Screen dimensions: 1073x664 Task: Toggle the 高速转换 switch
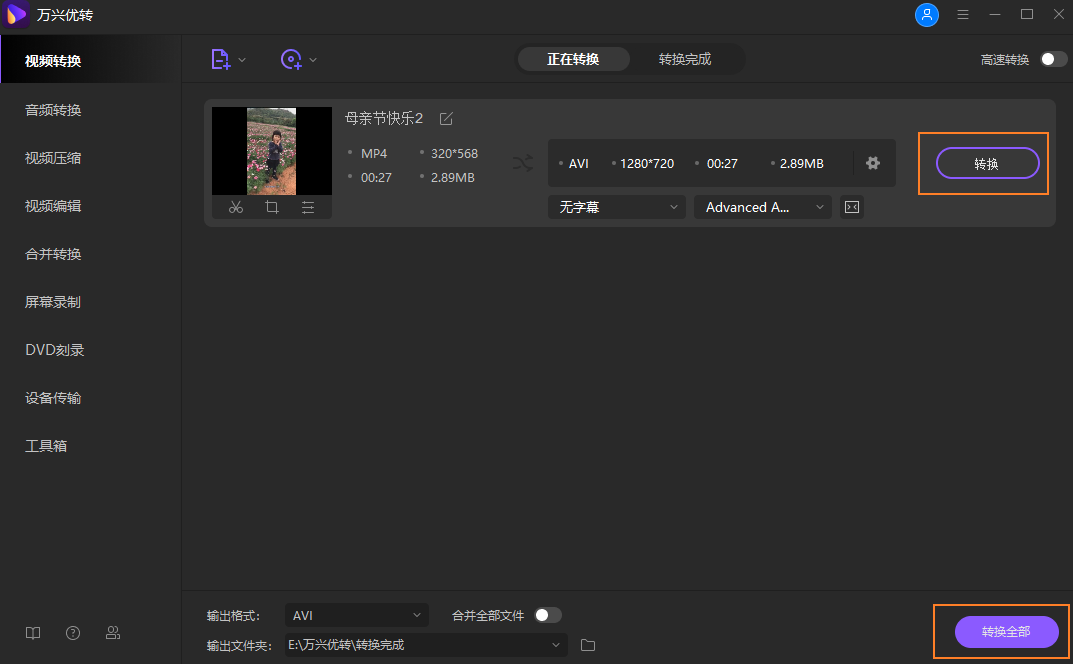pyautogui.click(x=1053, y=60)
